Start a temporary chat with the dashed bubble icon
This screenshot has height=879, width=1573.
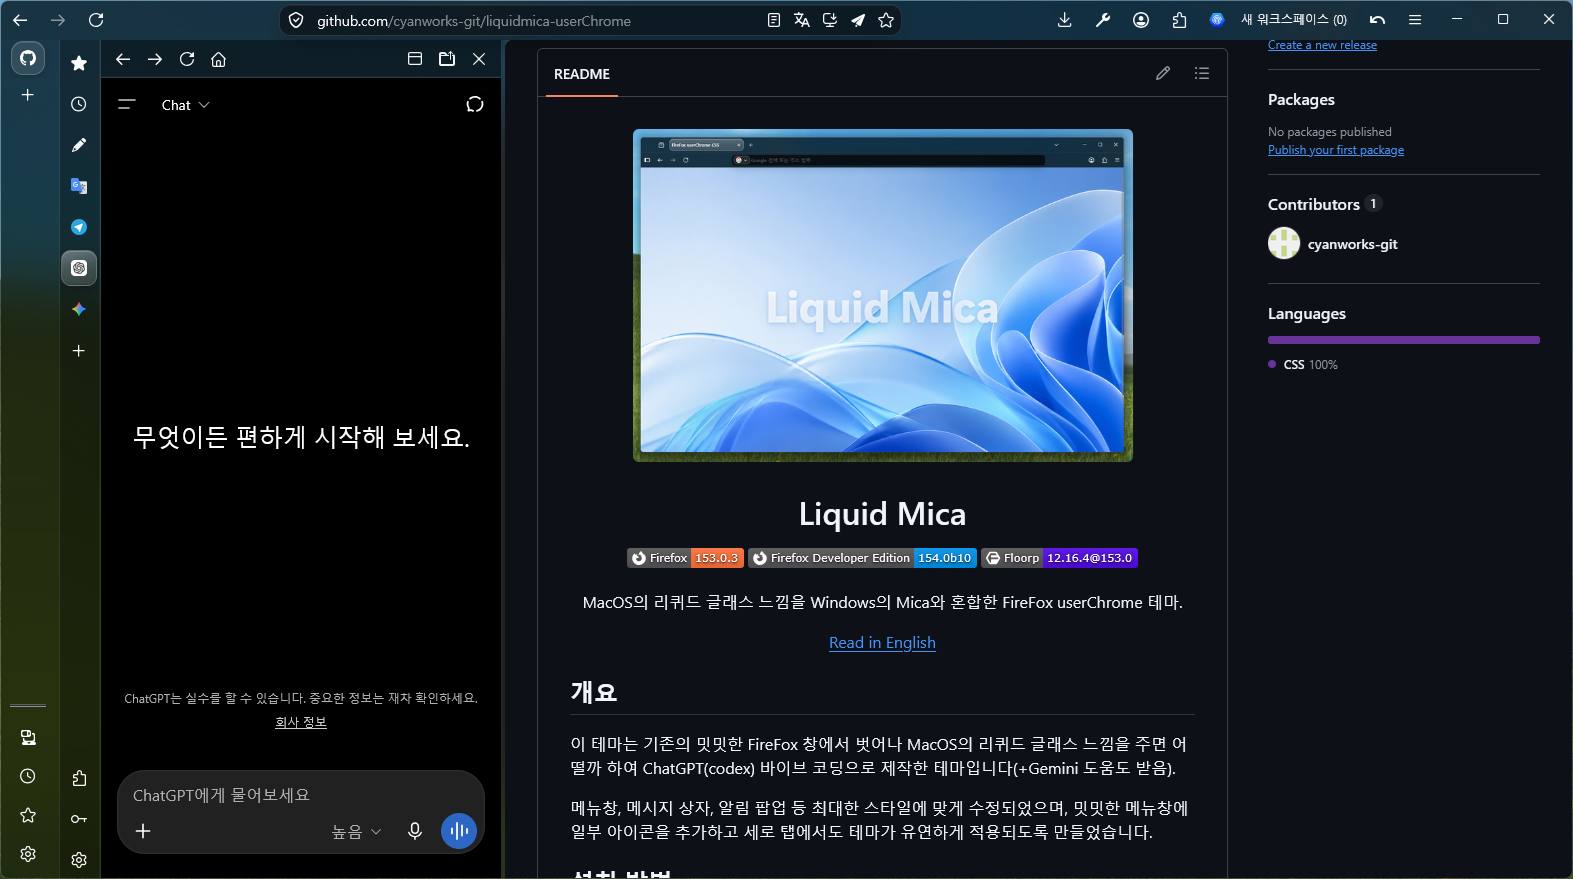(475, 104)
